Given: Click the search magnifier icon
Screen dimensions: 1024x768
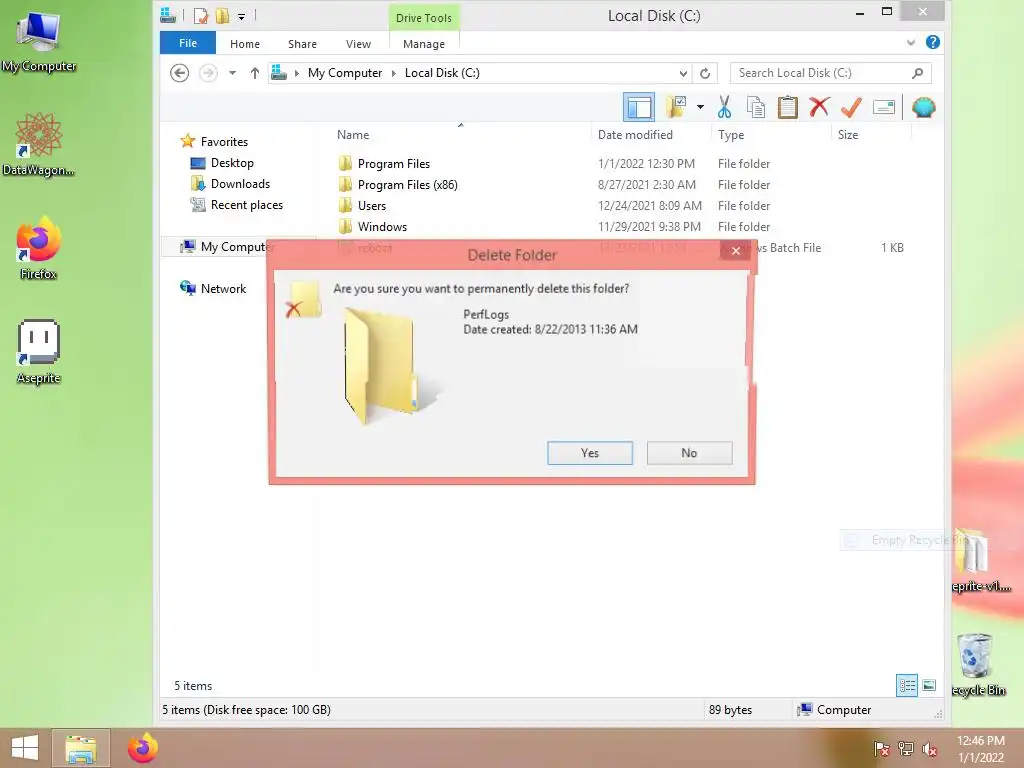Looking at the screenshot, I should 918,73.
